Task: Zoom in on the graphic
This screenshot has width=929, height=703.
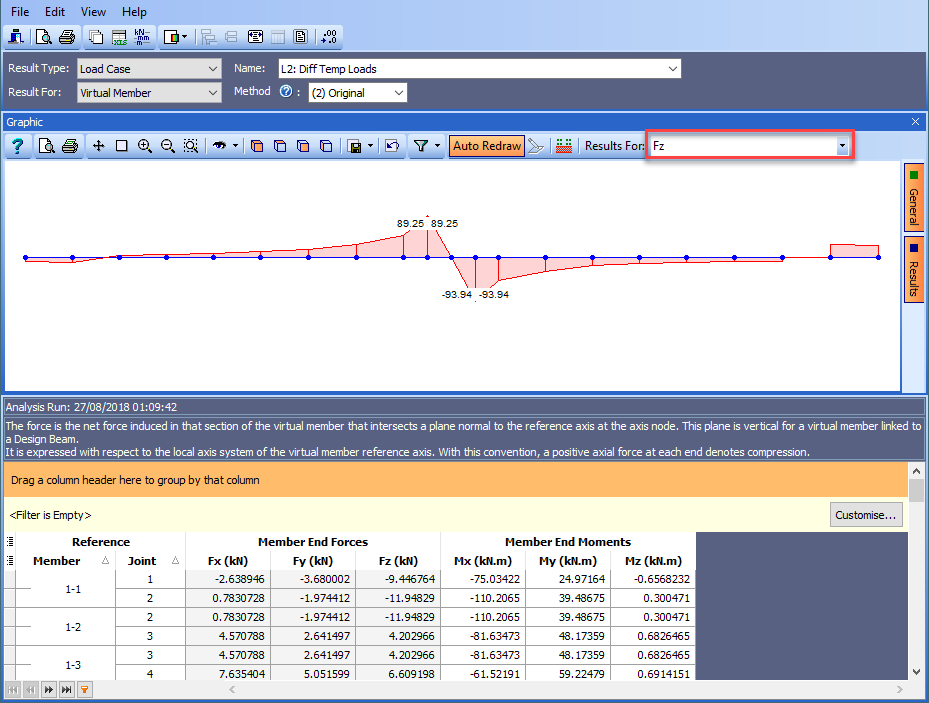Action: pyautogui.click(x=145, y=146)
